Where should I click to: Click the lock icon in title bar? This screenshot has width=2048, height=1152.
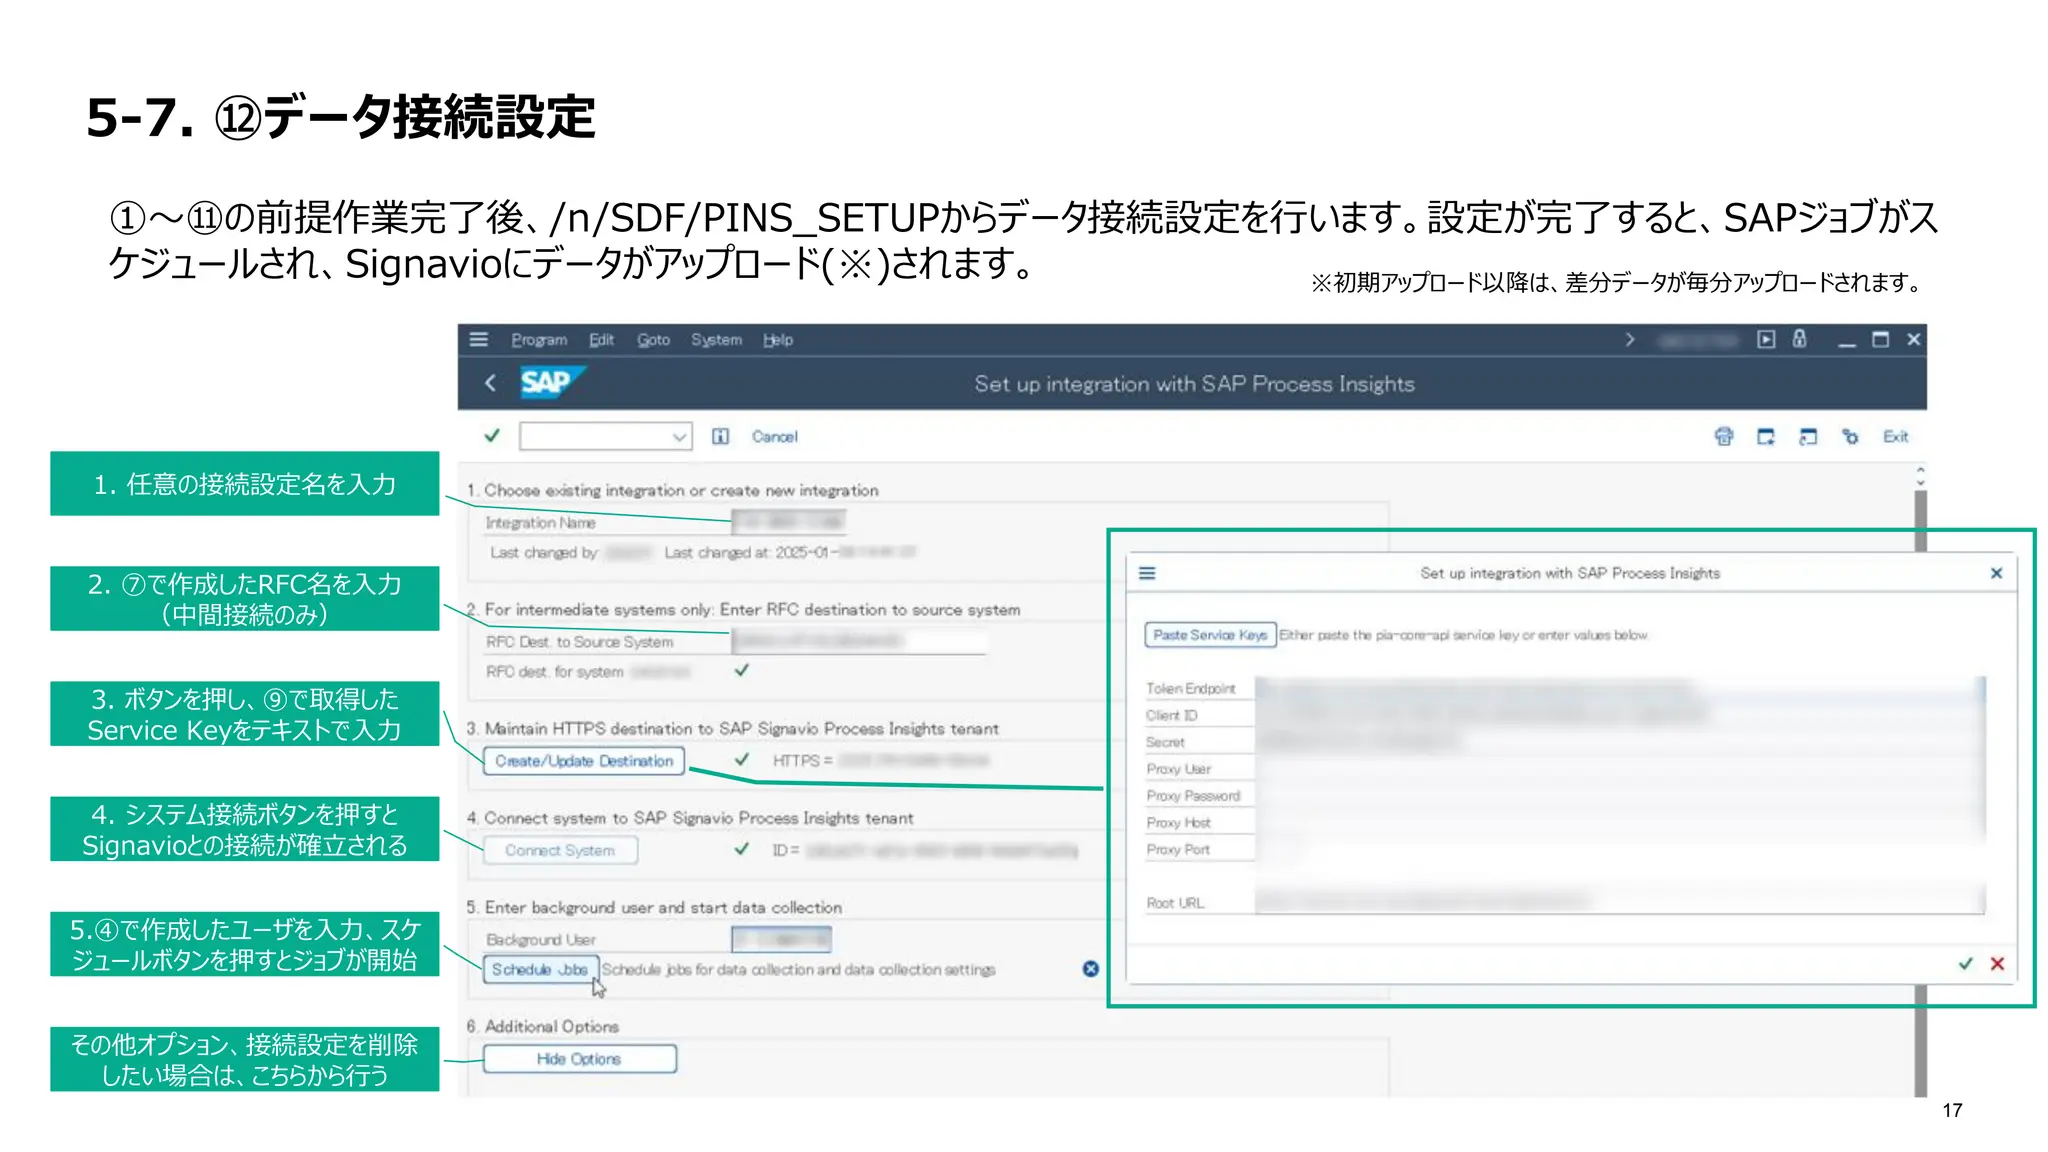[1800, 339]
